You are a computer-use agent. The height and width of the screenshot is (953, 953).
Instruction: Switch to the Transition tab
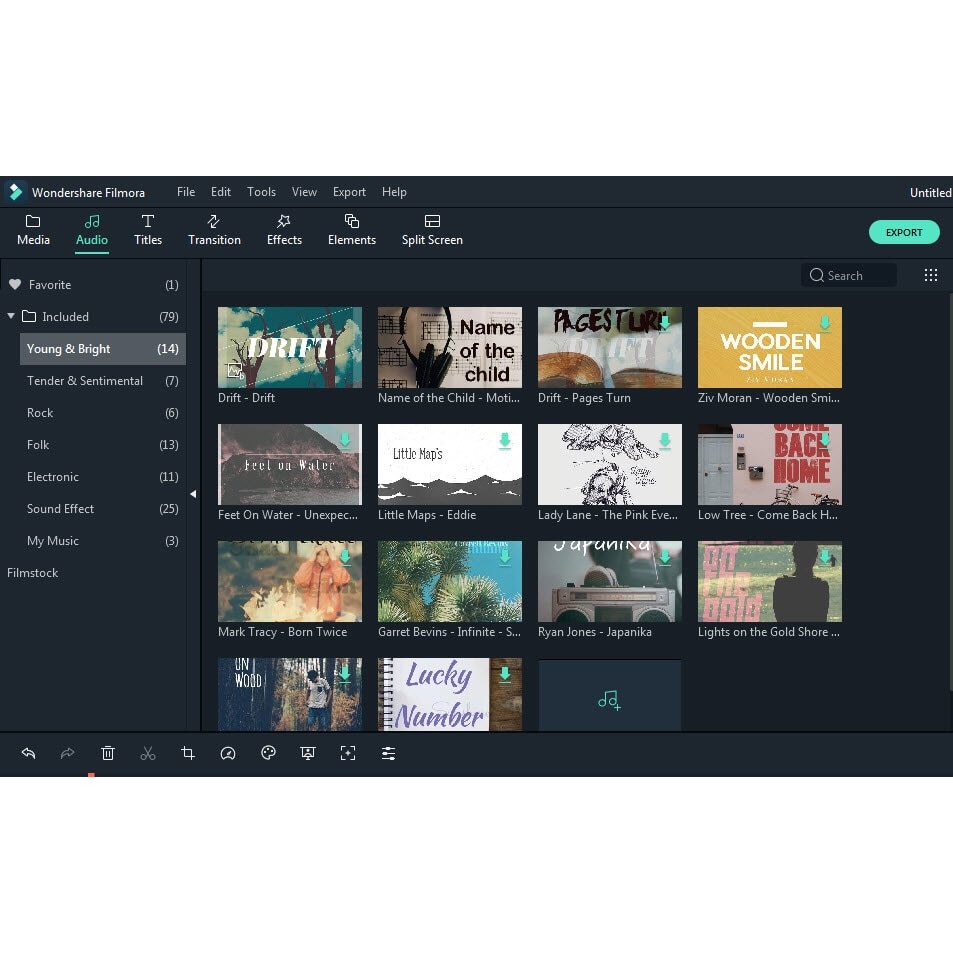tap(214, 229)
